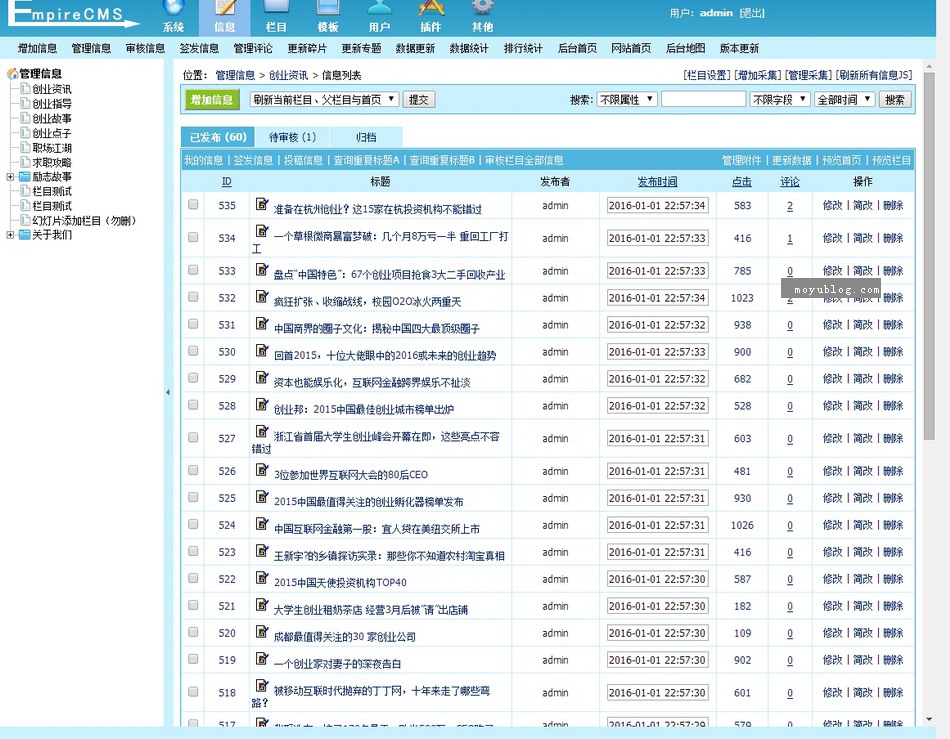This screenshot has width=950, height=739.
Task: Click the edit icon in row 535
Action: (x=262, y=204)
